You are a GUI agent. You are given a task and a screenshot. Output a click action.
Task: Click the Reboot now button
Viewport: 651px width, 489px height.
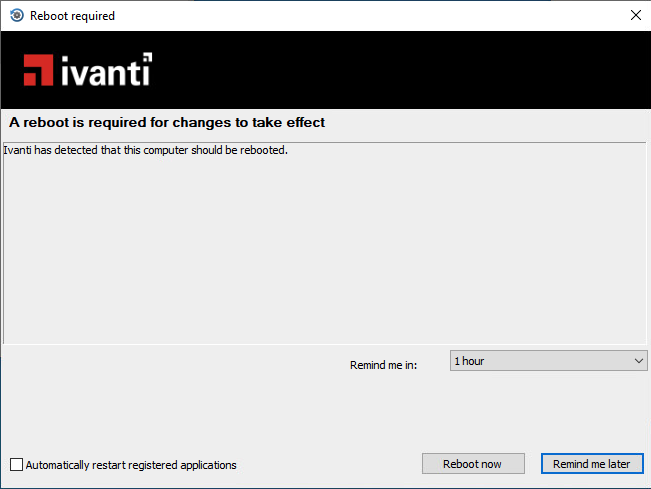coord(473,463)
